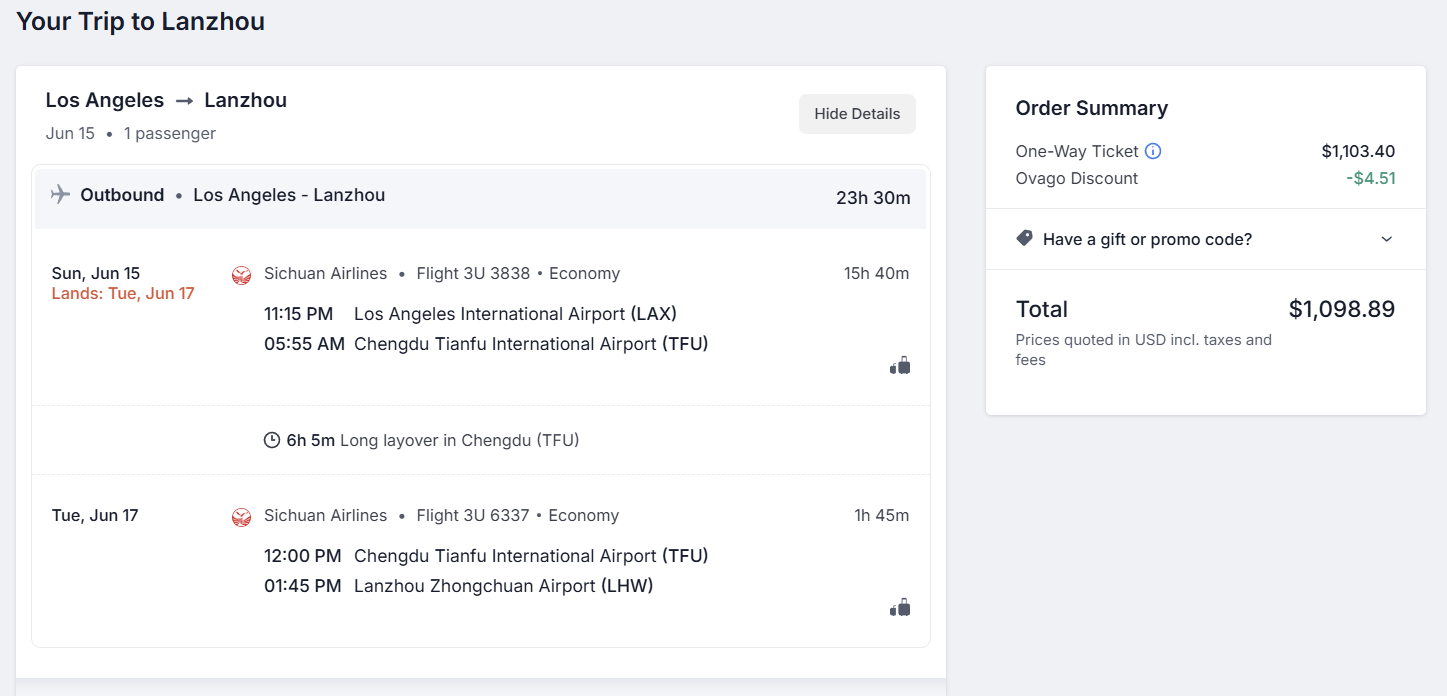The image size is (1447, 696).
Task: Hide the flight details
Action: click(x=857, y=114)
